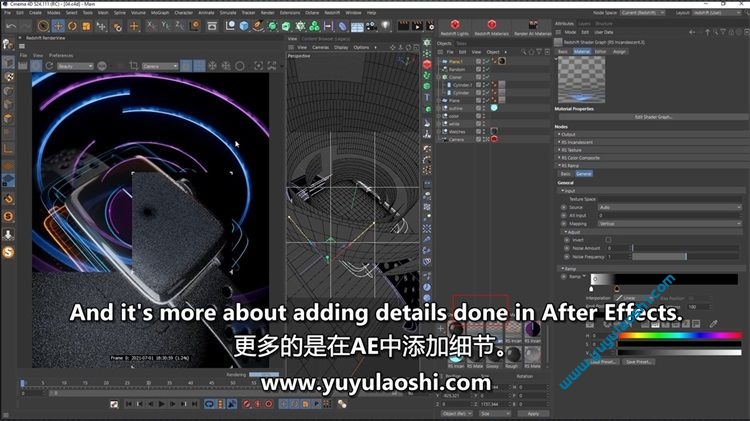750x421 pixels.
Task: Click the color eyedropper icon
Action: coord(713,324)
